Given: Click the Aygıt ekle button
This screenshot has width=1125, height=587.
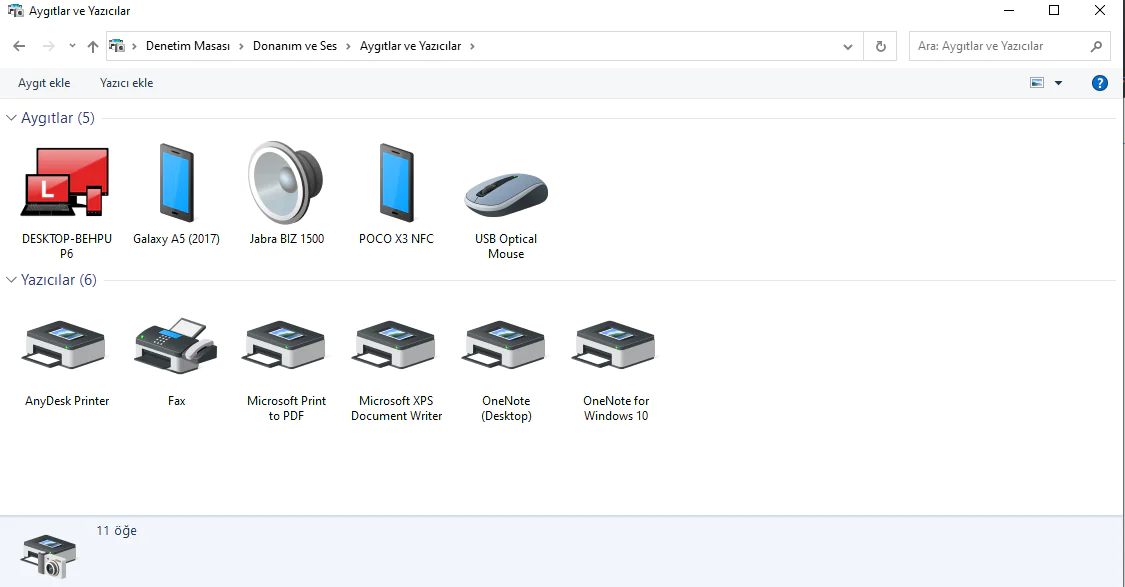Looking at the screenshot, I should 44,83.
